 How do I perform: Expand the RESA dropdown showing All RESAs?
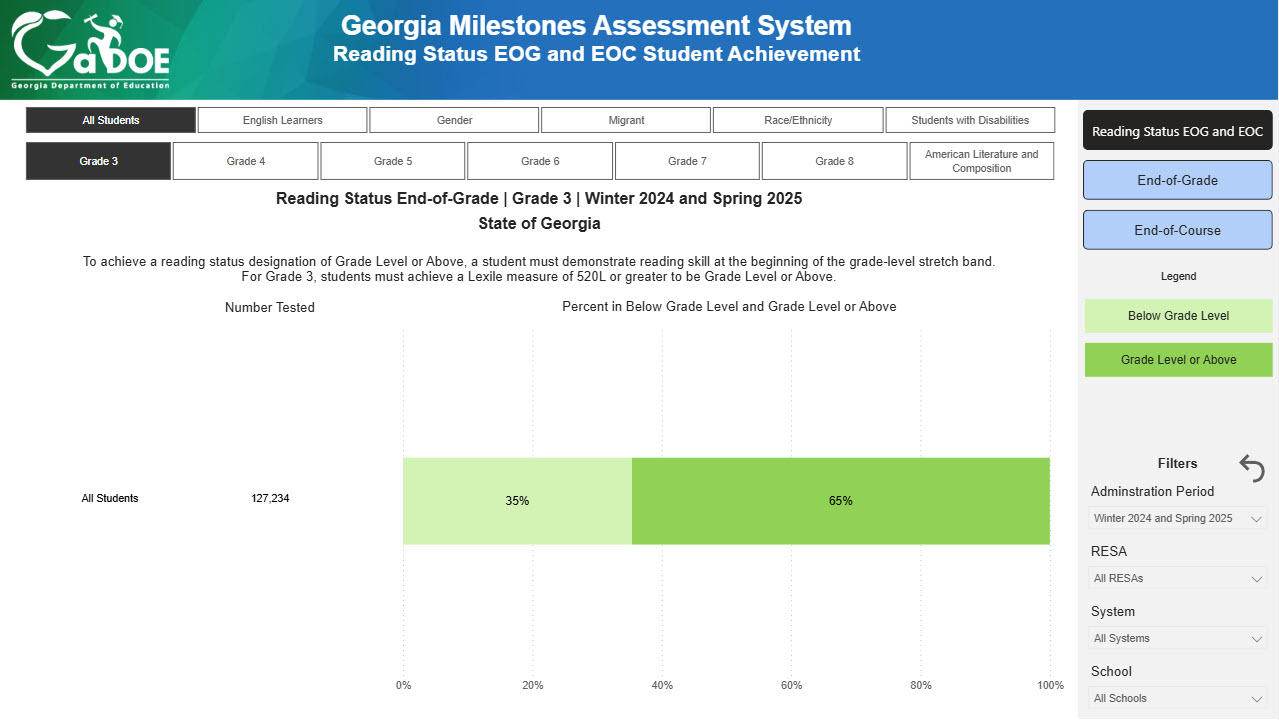[x=1177, y=578]
